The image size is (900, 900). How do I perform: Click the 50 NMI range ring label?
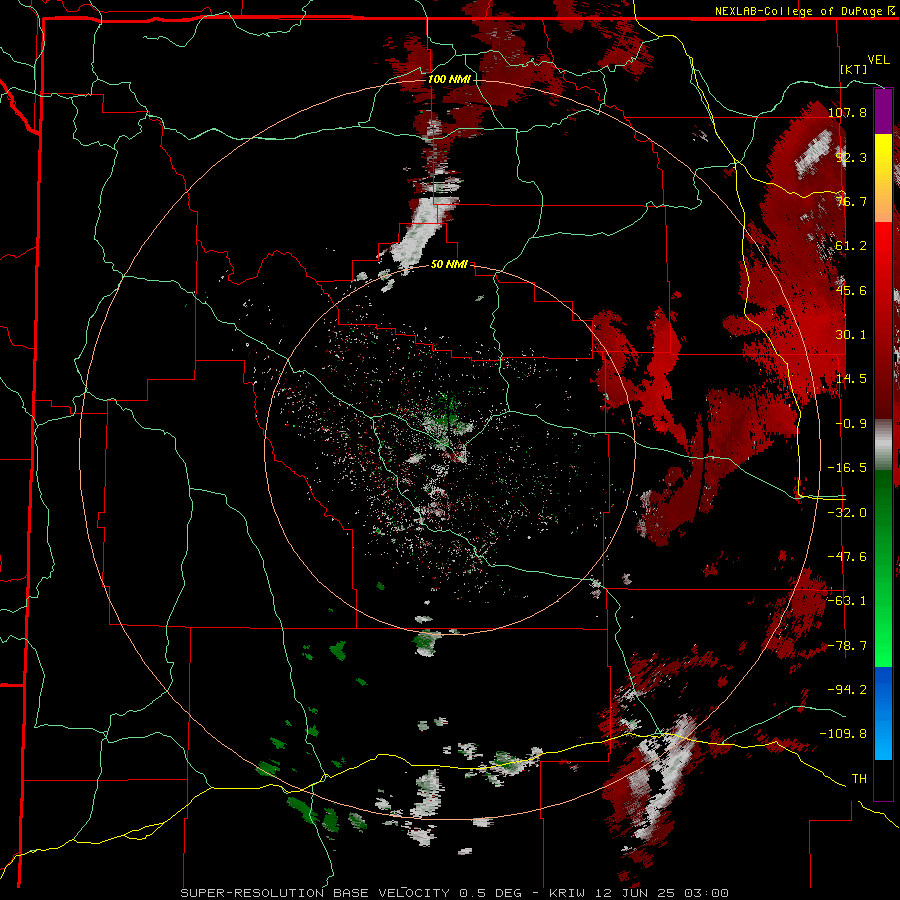(x=449, y=265)
